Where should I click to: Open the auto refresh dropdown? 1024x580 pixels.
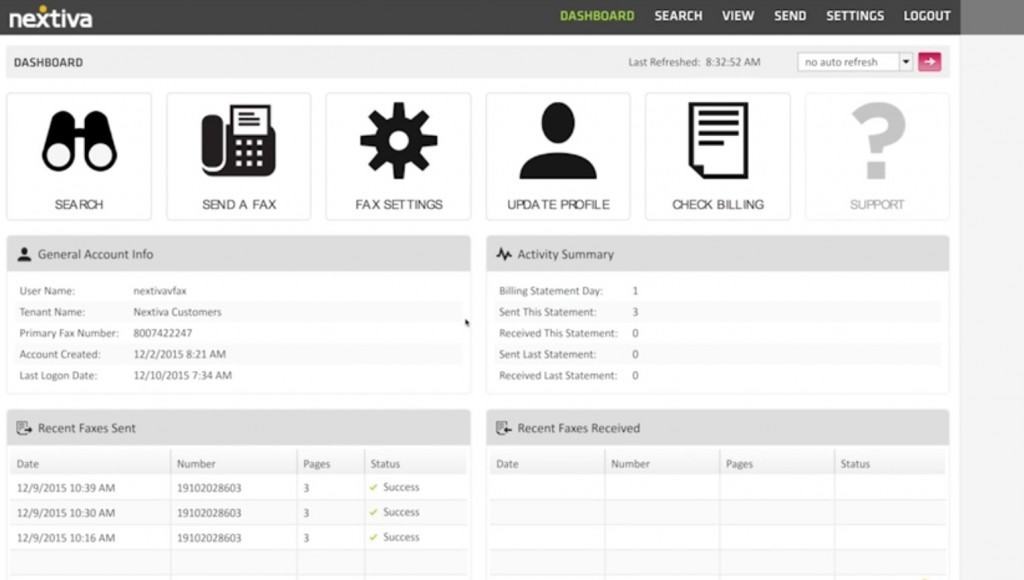[845, 61]
